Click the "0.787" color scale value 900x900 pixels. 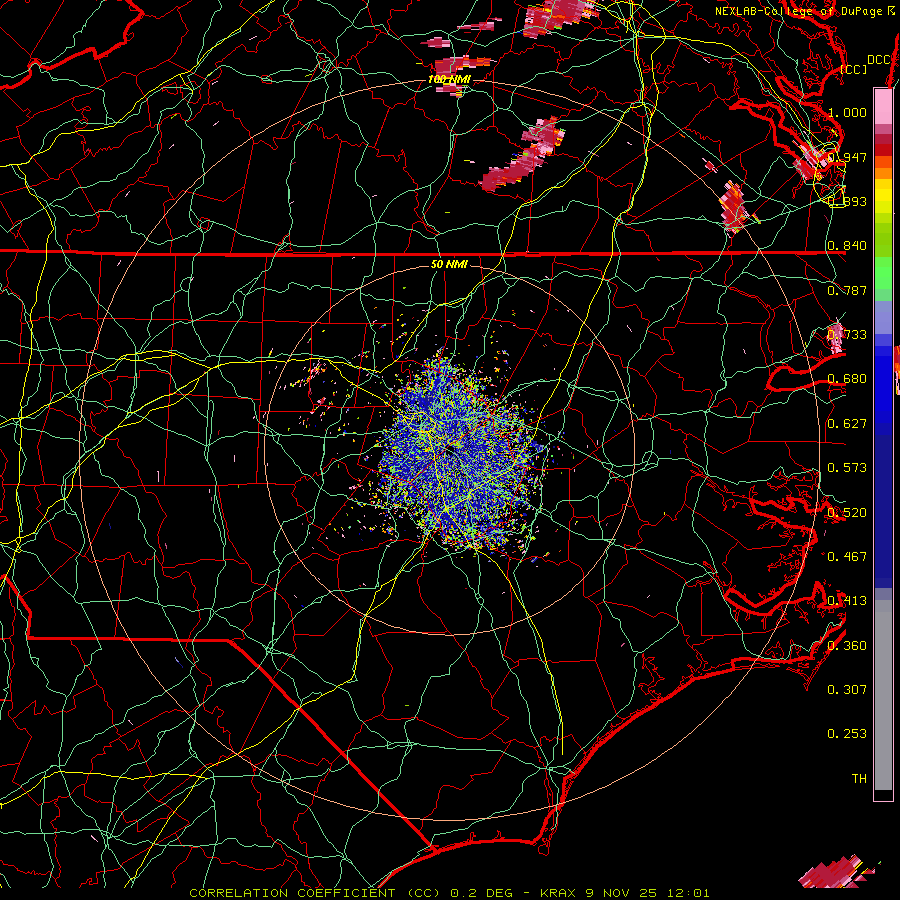(847, 290)
